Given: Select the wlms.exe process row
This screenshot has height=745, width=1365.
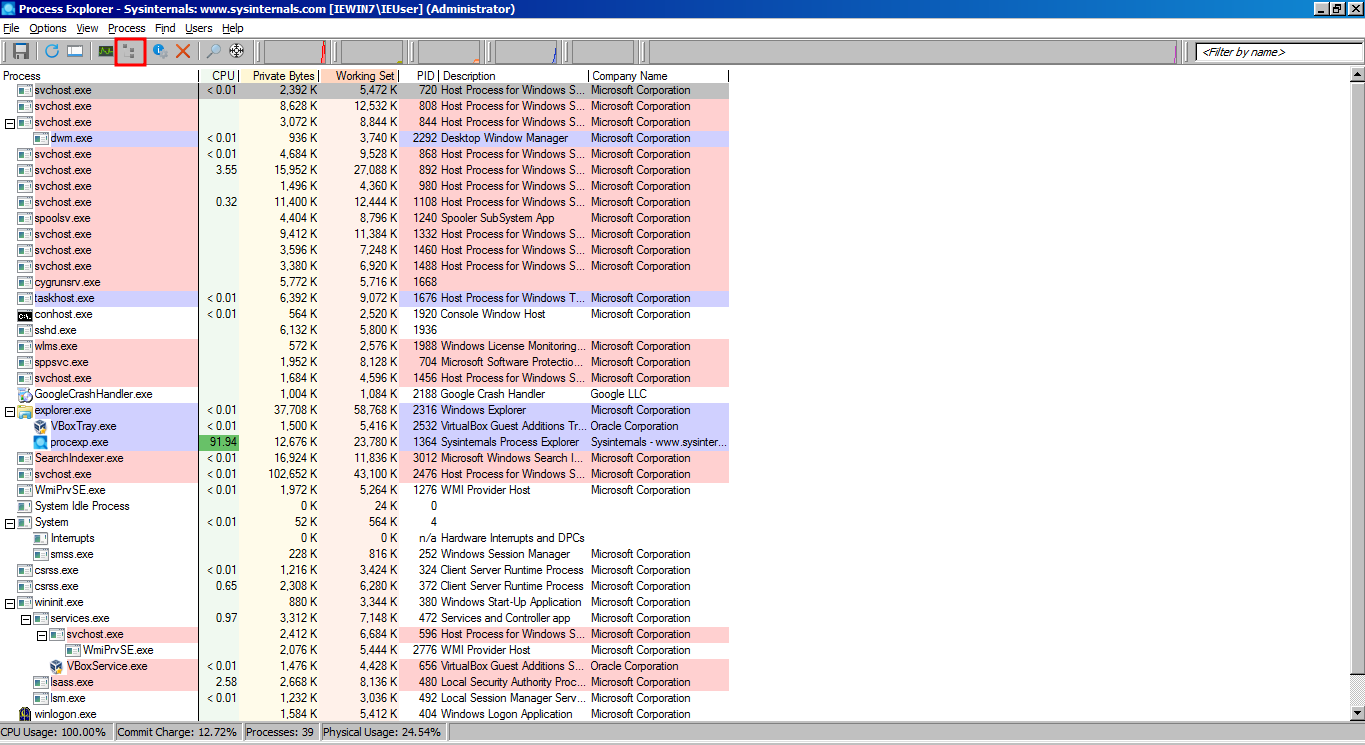Looking at the screenshot, I should pos(364,346).
